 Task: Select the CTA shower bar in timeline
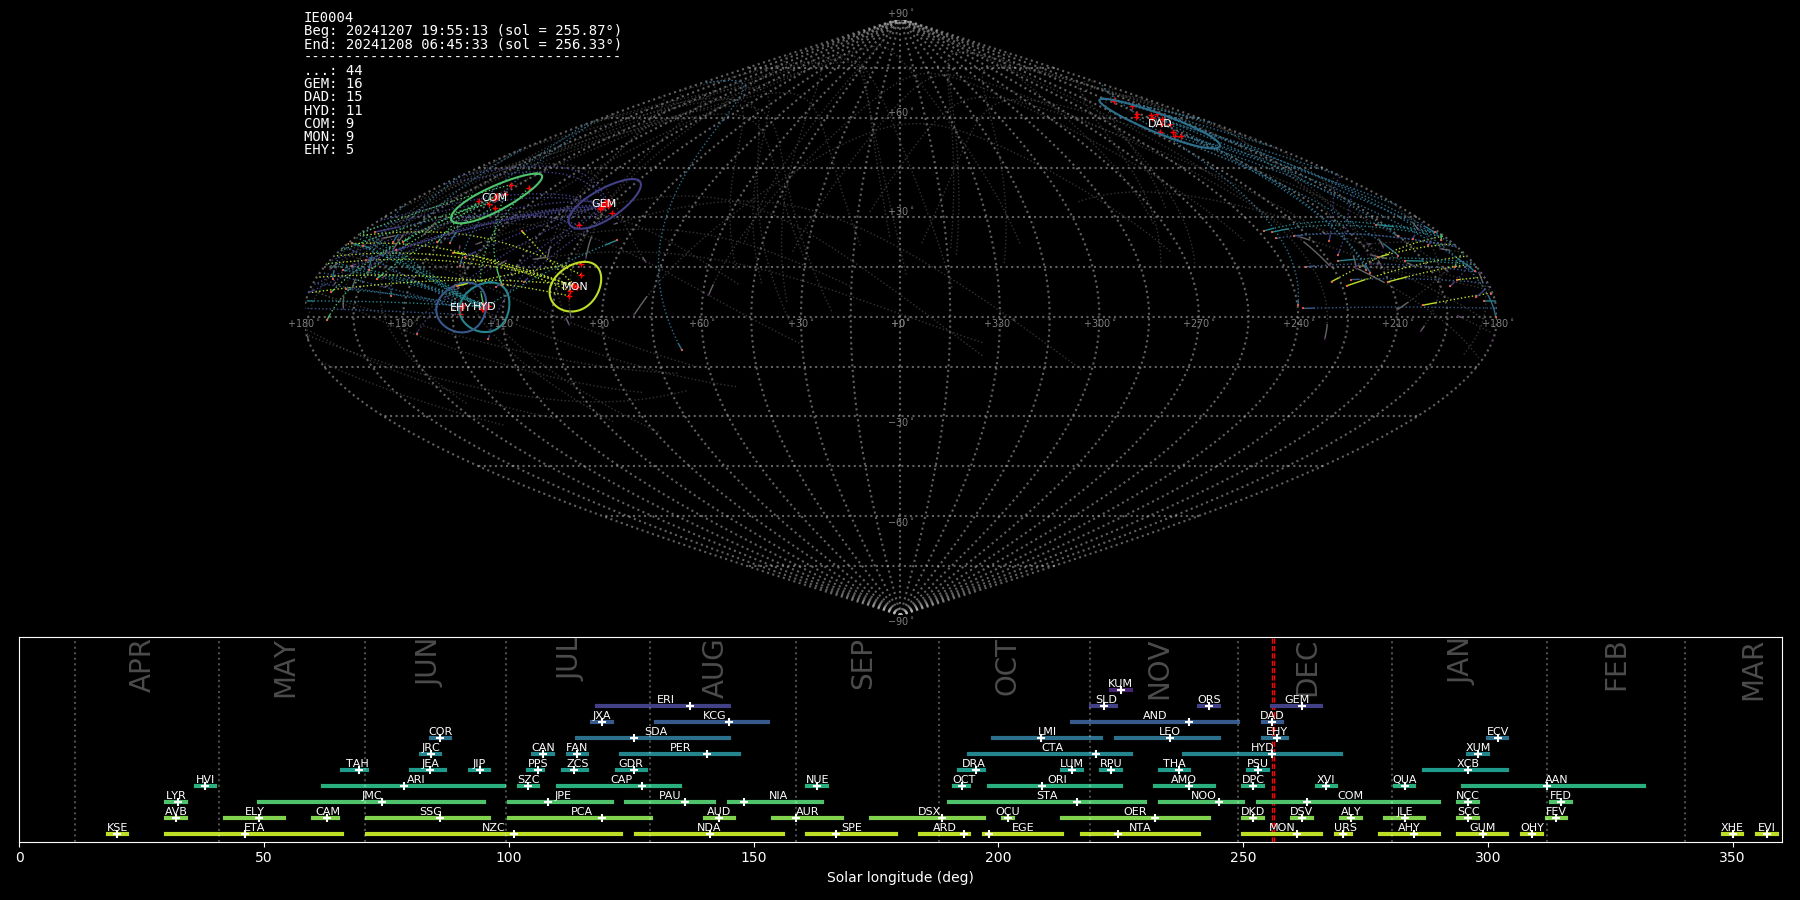click(1050, 754)
